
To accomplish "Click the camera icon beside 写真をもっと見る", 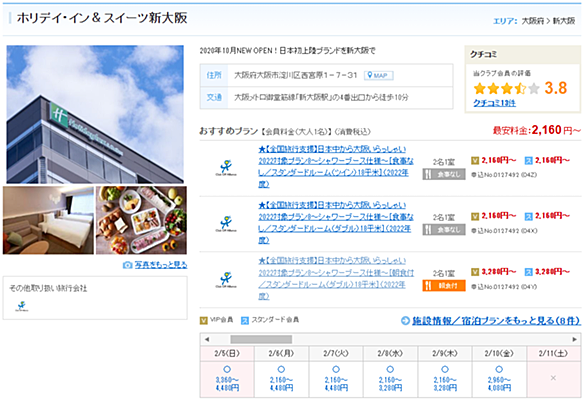I will pos(127,265).
